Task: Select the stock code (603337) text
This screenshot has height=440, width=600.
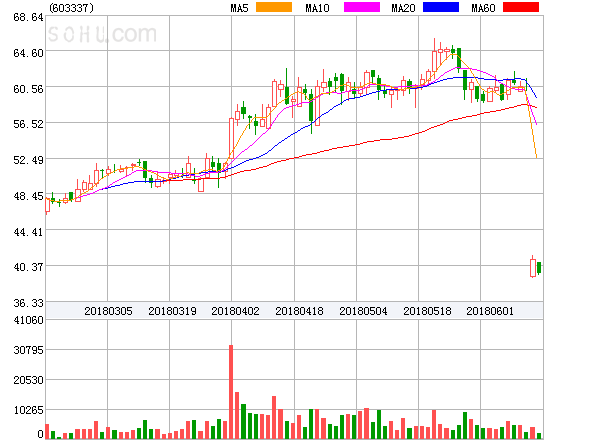Action: [x=72, y=8]
